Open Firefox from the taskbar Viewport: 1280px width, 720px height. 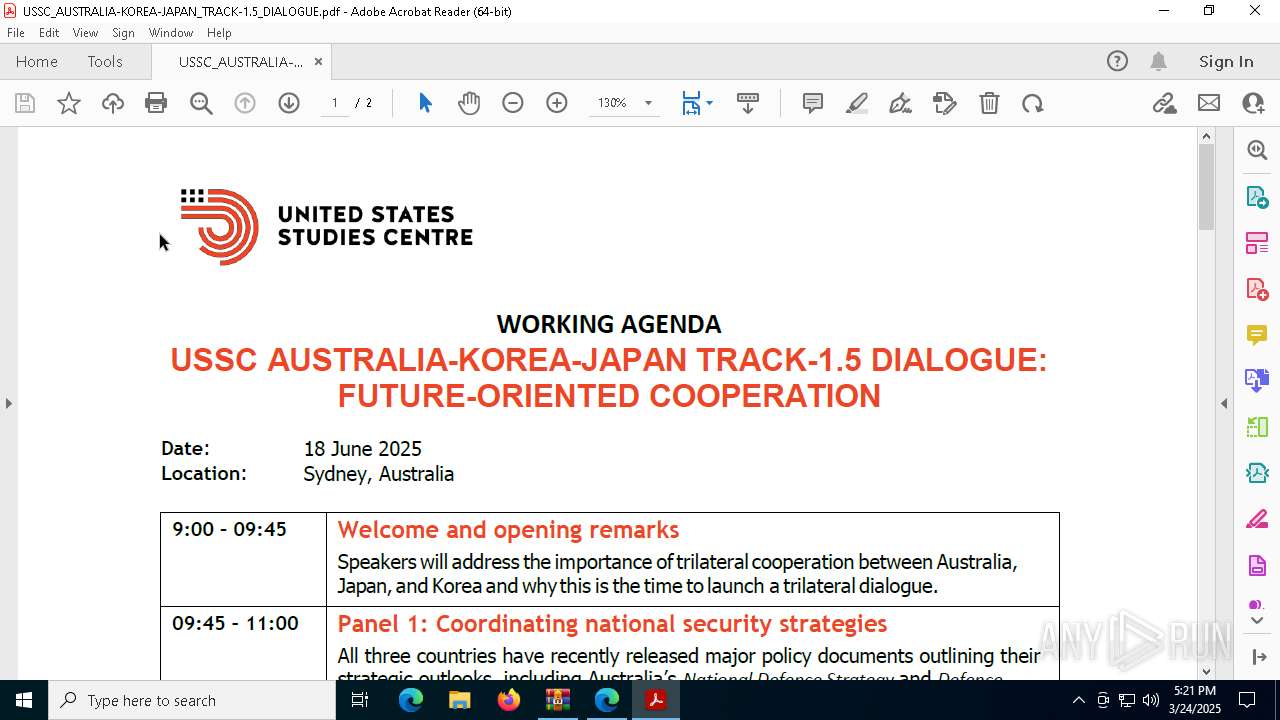point(509,700)
